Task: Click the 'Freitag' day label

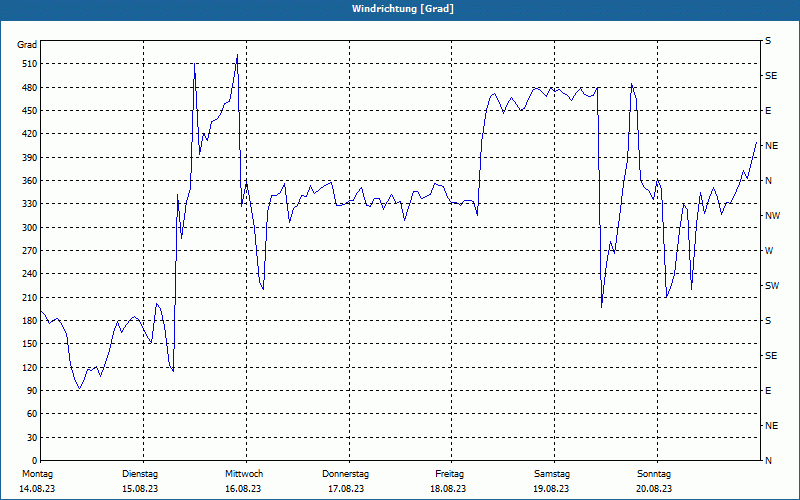Action: click(449, 474)
